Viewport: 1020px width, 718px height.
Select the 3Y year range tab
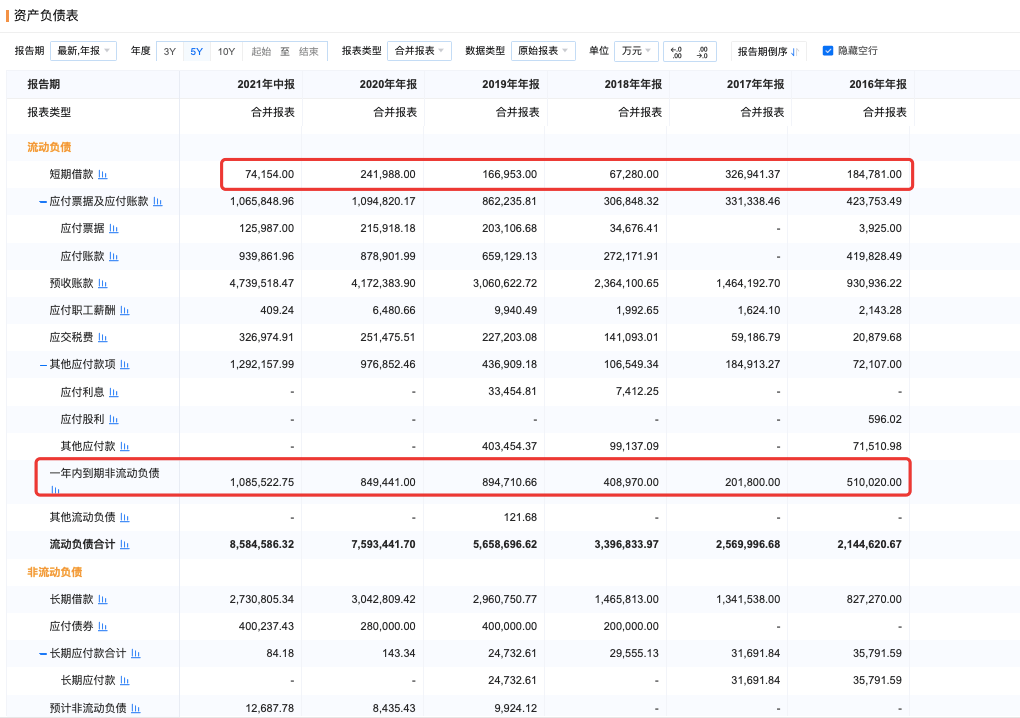point(170,51)
